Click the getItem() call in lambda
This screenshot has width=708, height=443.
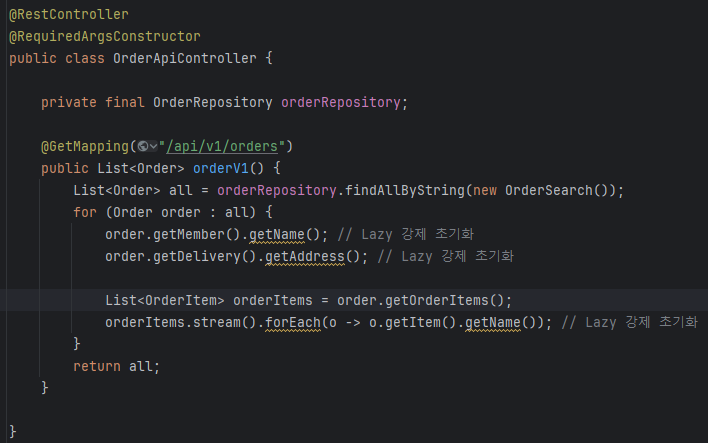[420, 322]
